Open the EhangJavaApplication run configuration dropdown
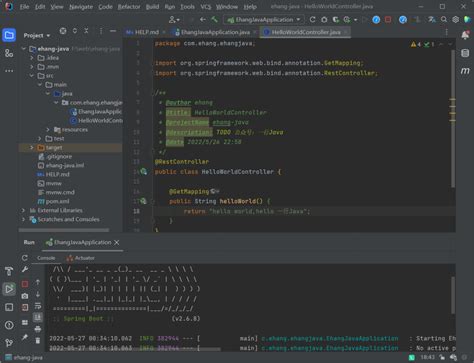474x363 pixels. coord(263,20)
